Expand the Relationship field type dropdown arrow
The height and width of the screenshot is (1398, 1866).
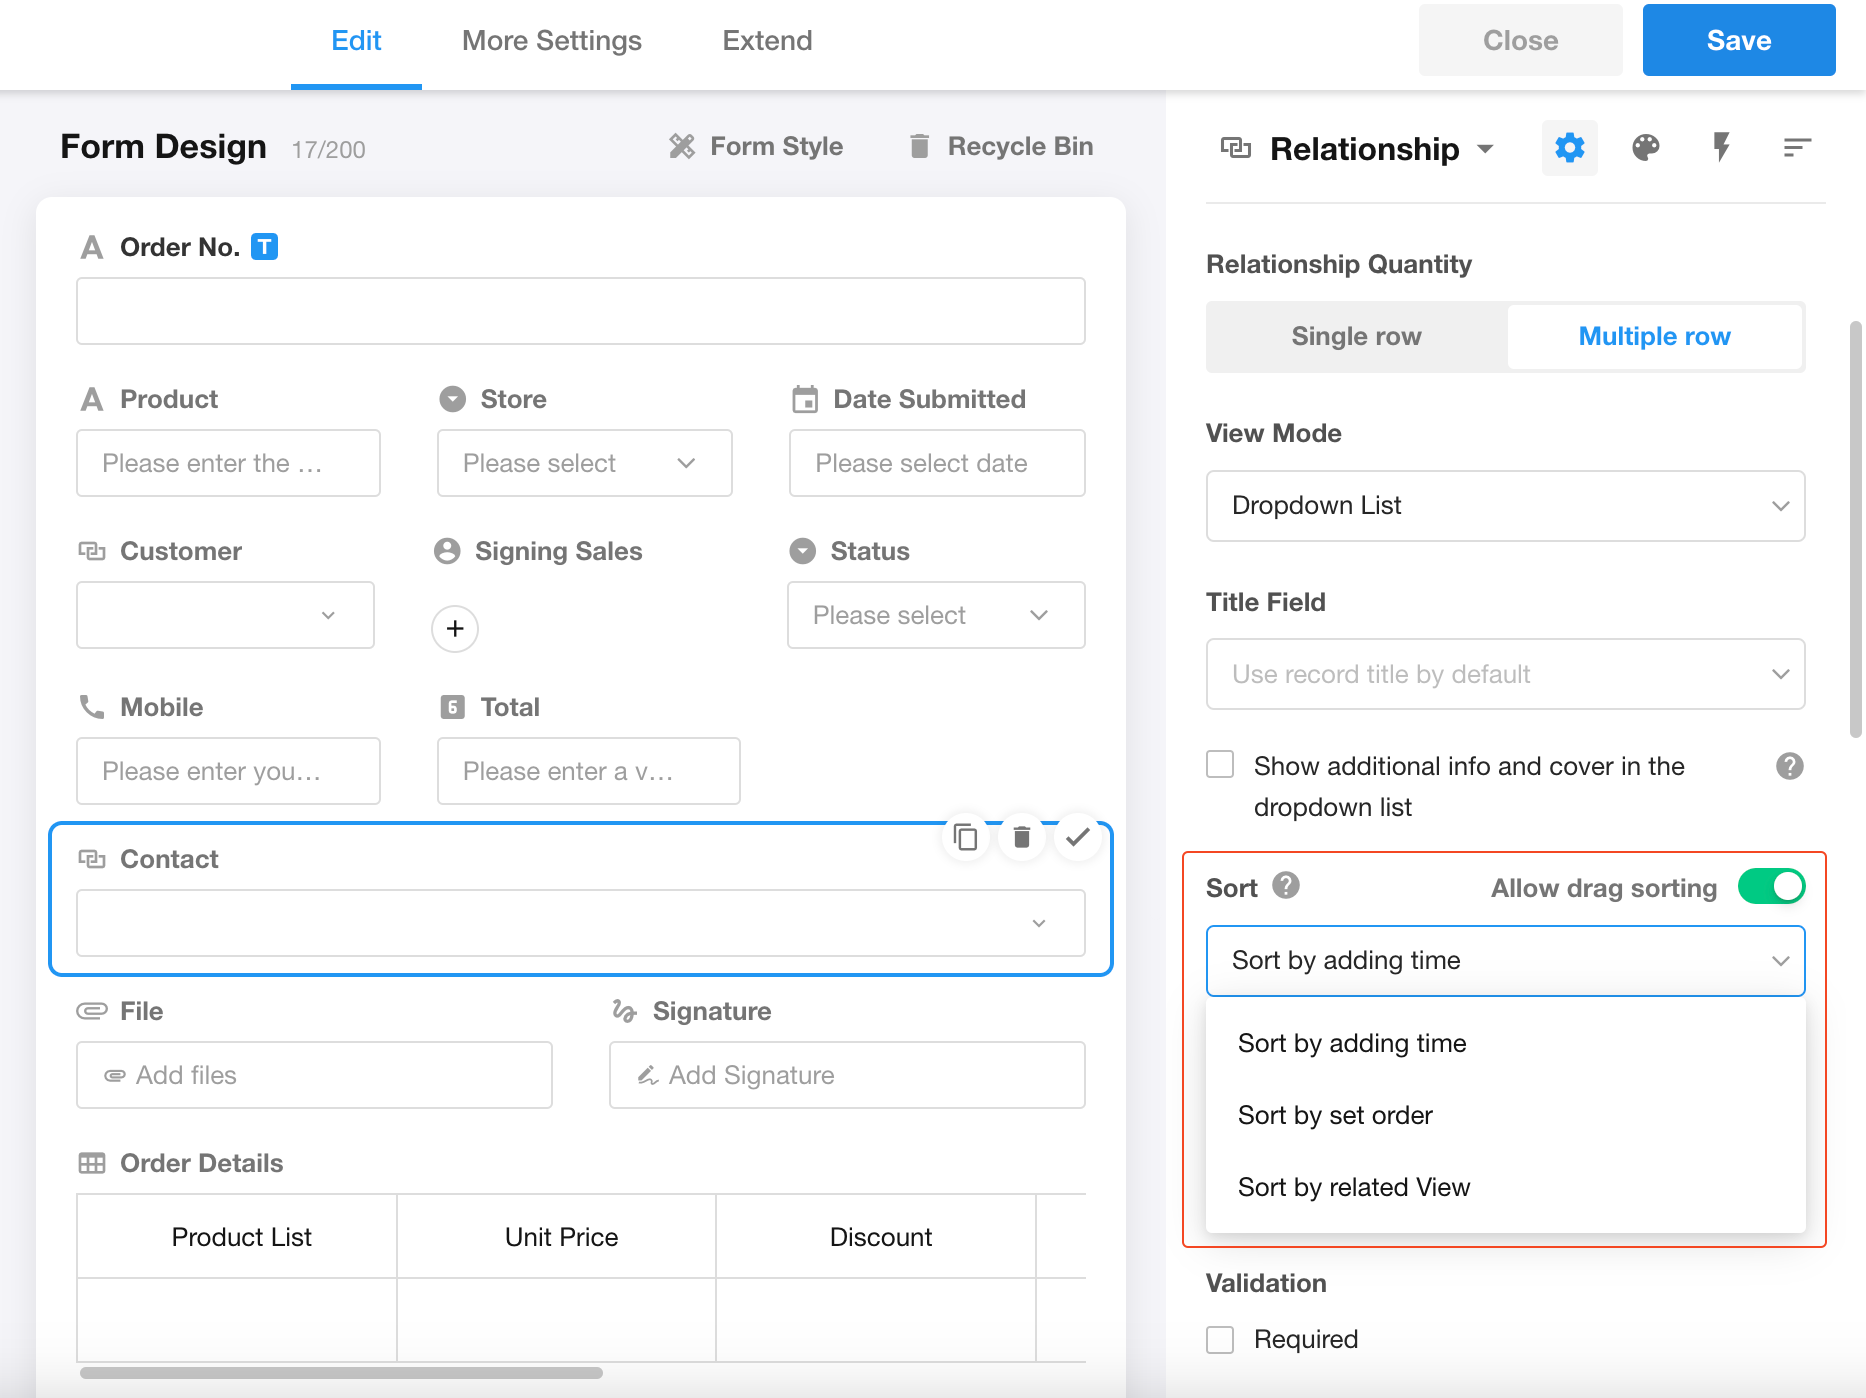coord(1485,149)
